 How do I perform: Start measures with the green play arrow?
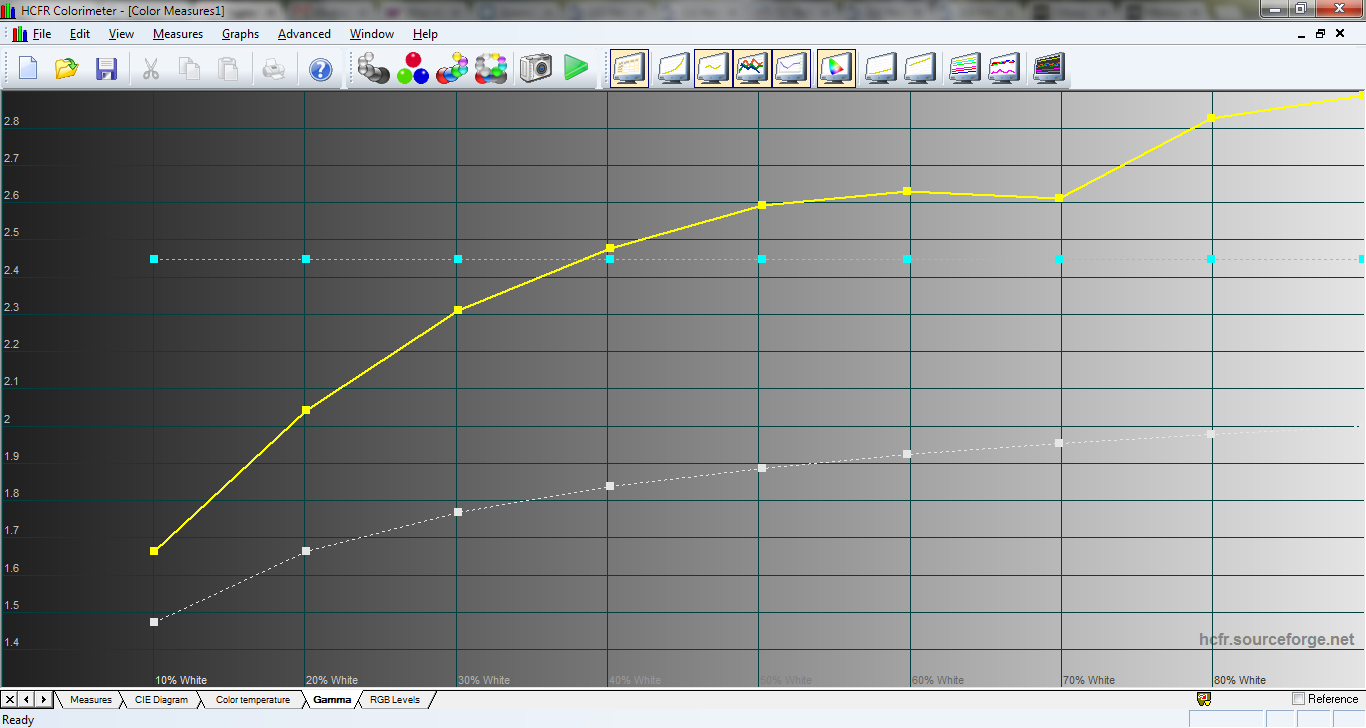(575, 69)
